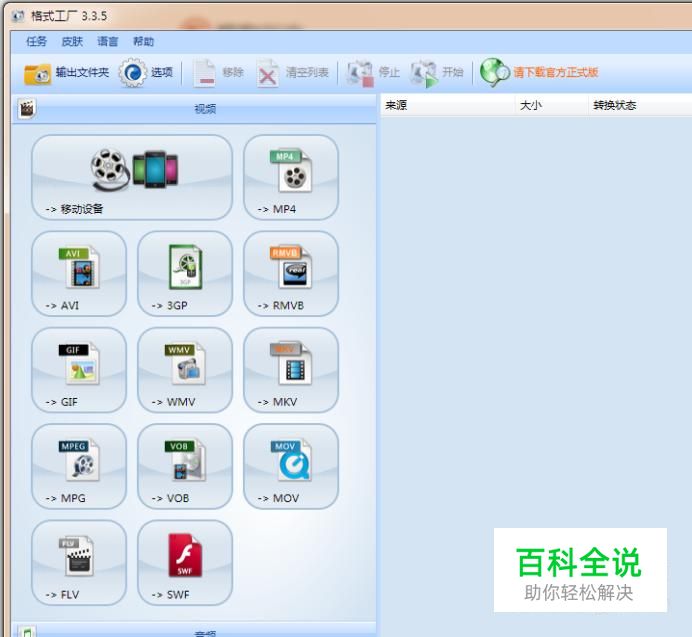Select convert to FLV
This screenshot has height=637, width=692.
tap(79, 562)
